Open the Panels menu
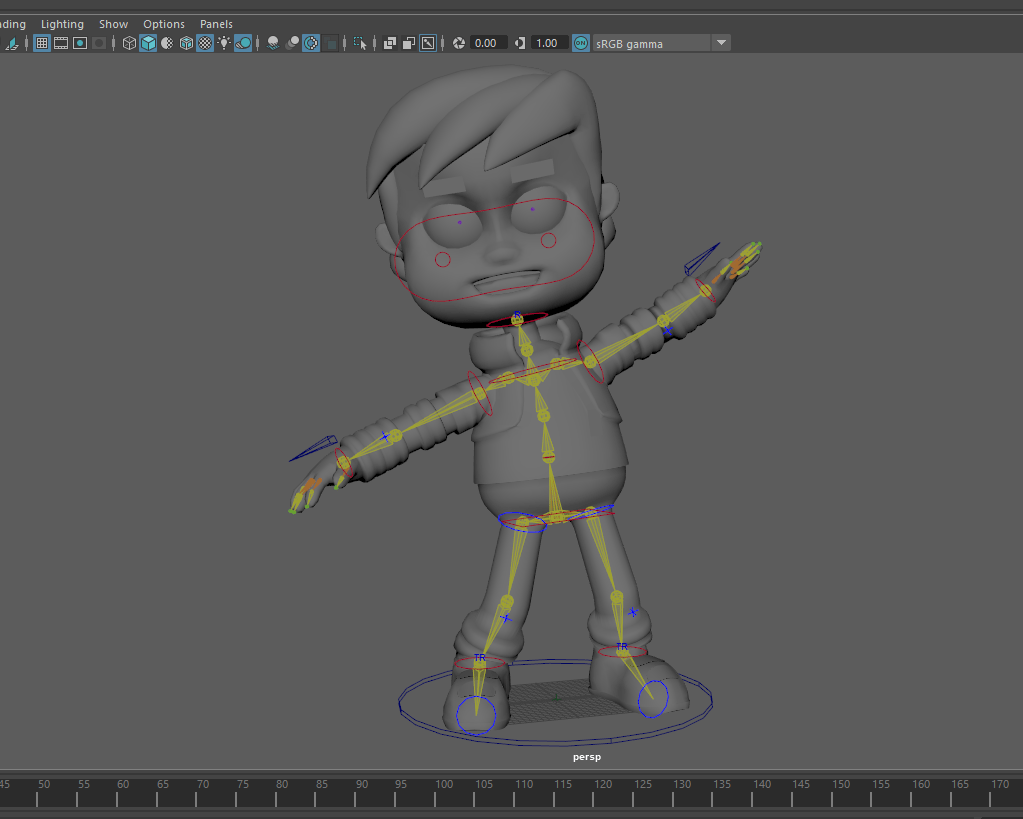Viewport: 1023px width, 819px height. point(216,24)
